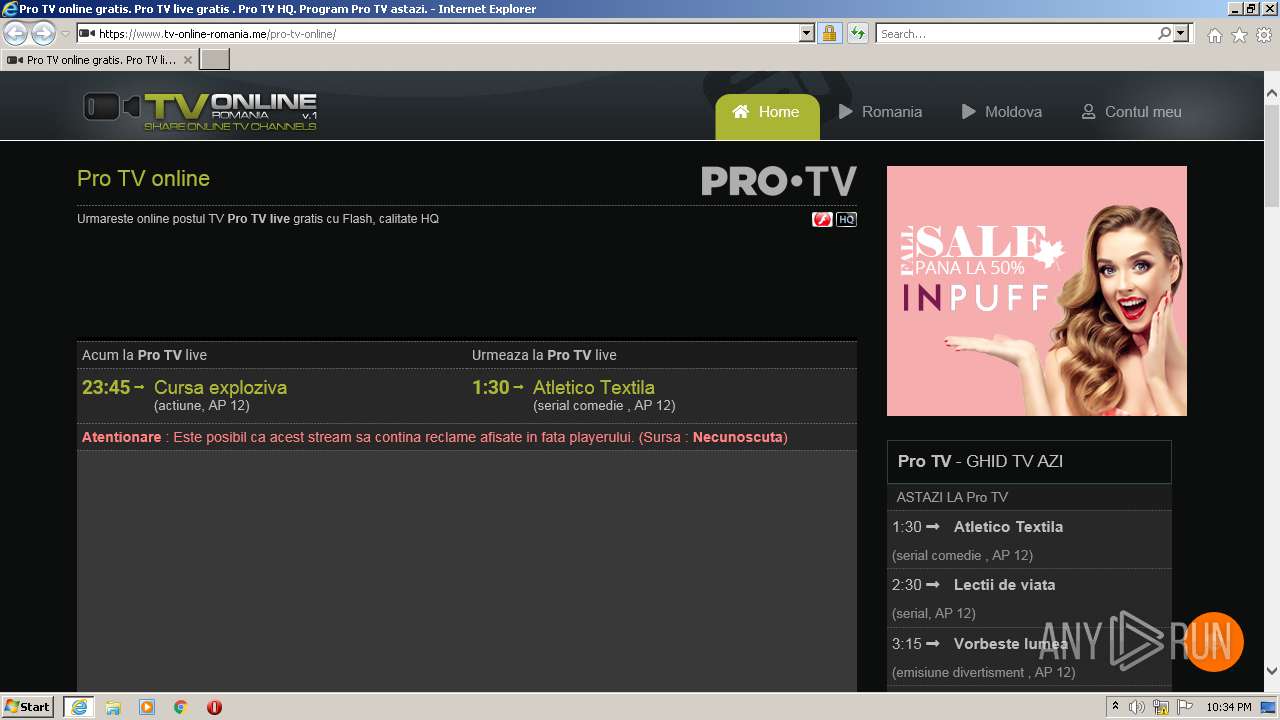Click the volume speaker tray icon
1280x720 pixels.
[1137, 707]
